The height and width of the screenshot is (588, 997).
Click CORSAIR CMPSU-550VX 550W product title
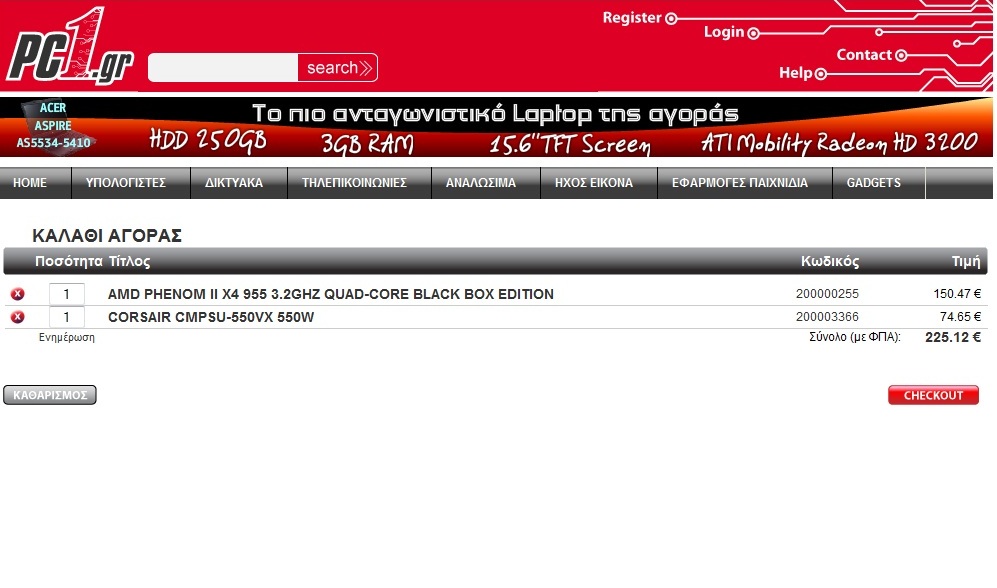pyautogui.click(x=211, y=317)
